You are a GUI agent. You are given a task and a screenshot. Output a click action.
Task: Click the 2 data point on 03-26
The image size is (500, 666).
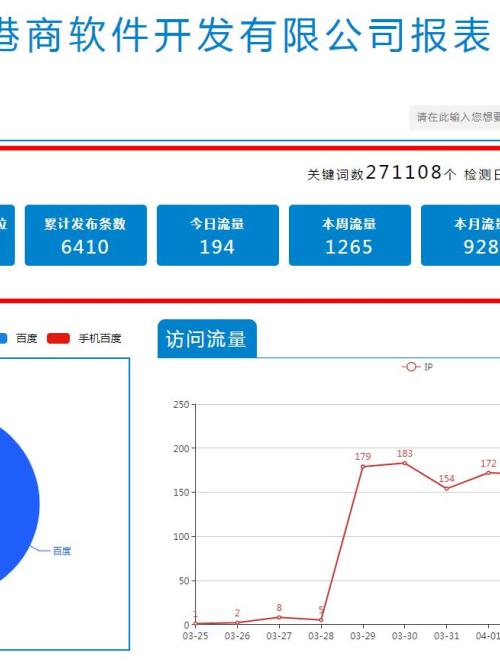[237, 623]
